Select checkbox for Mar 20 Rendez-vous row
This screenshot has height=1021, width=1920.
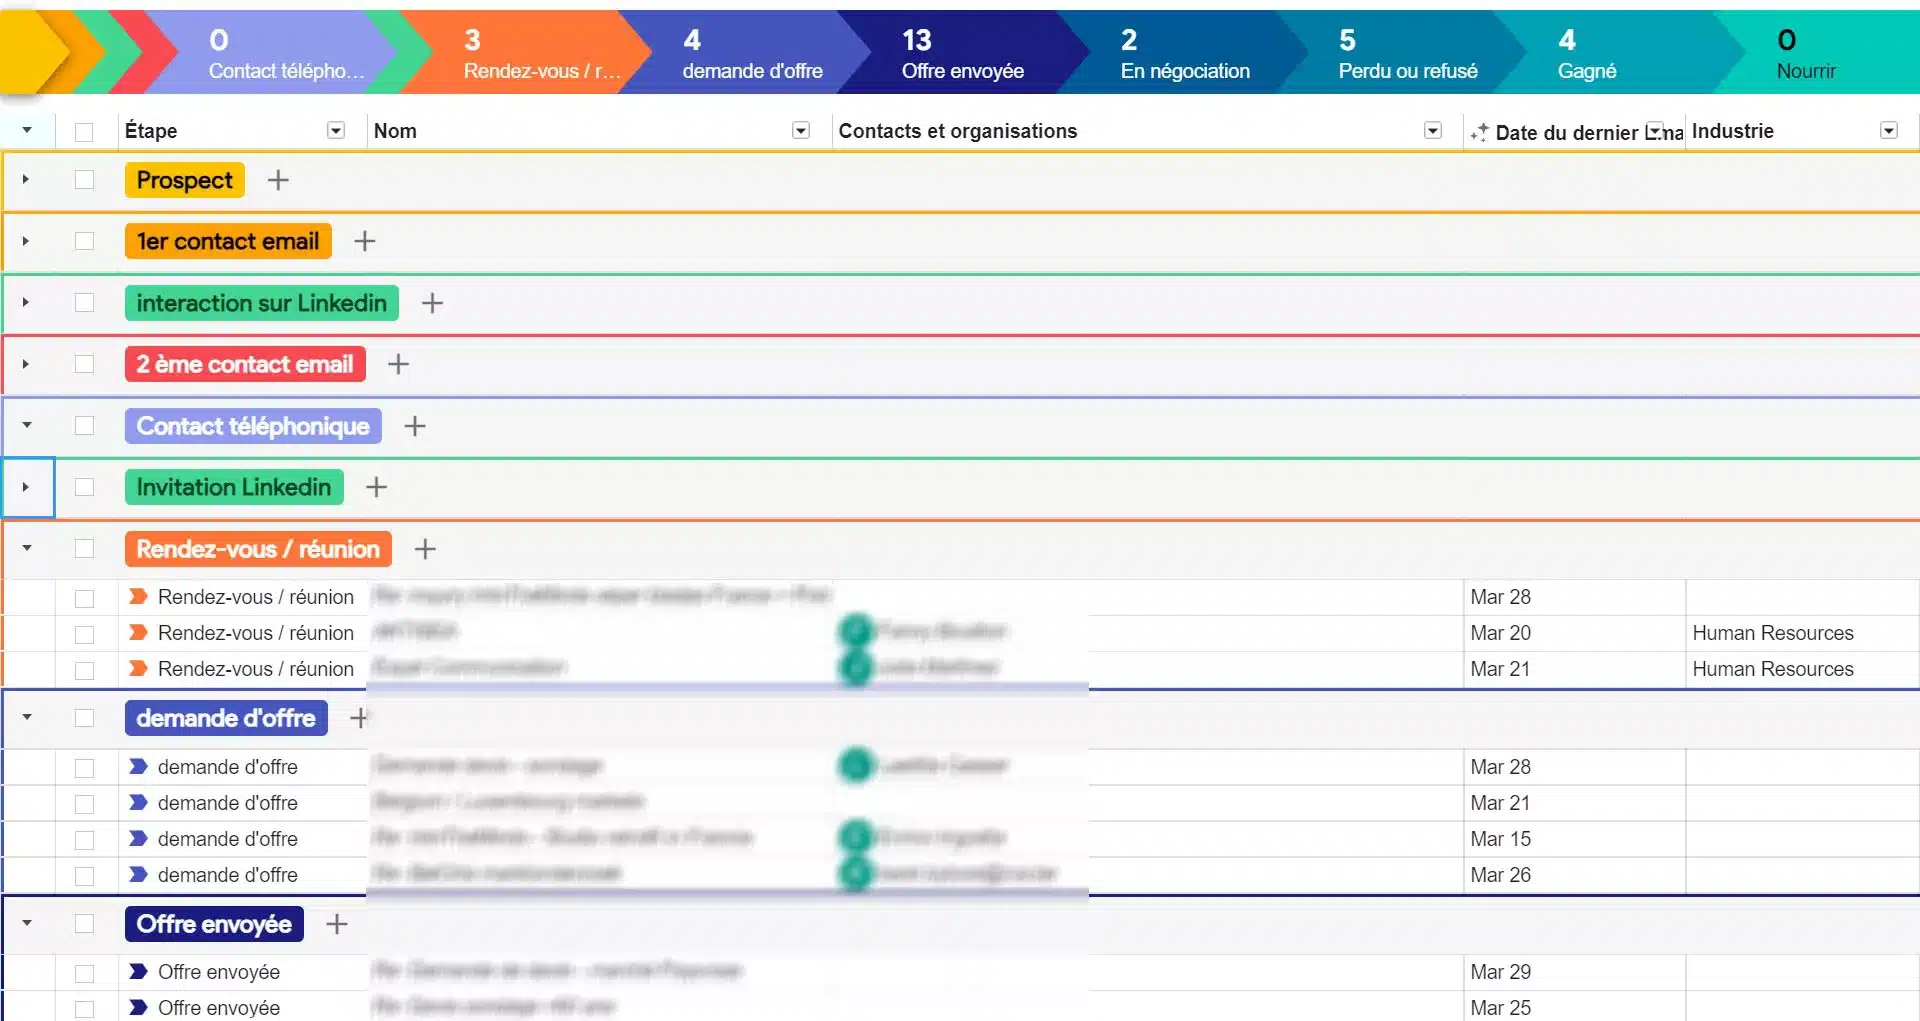tap(84, 634)
